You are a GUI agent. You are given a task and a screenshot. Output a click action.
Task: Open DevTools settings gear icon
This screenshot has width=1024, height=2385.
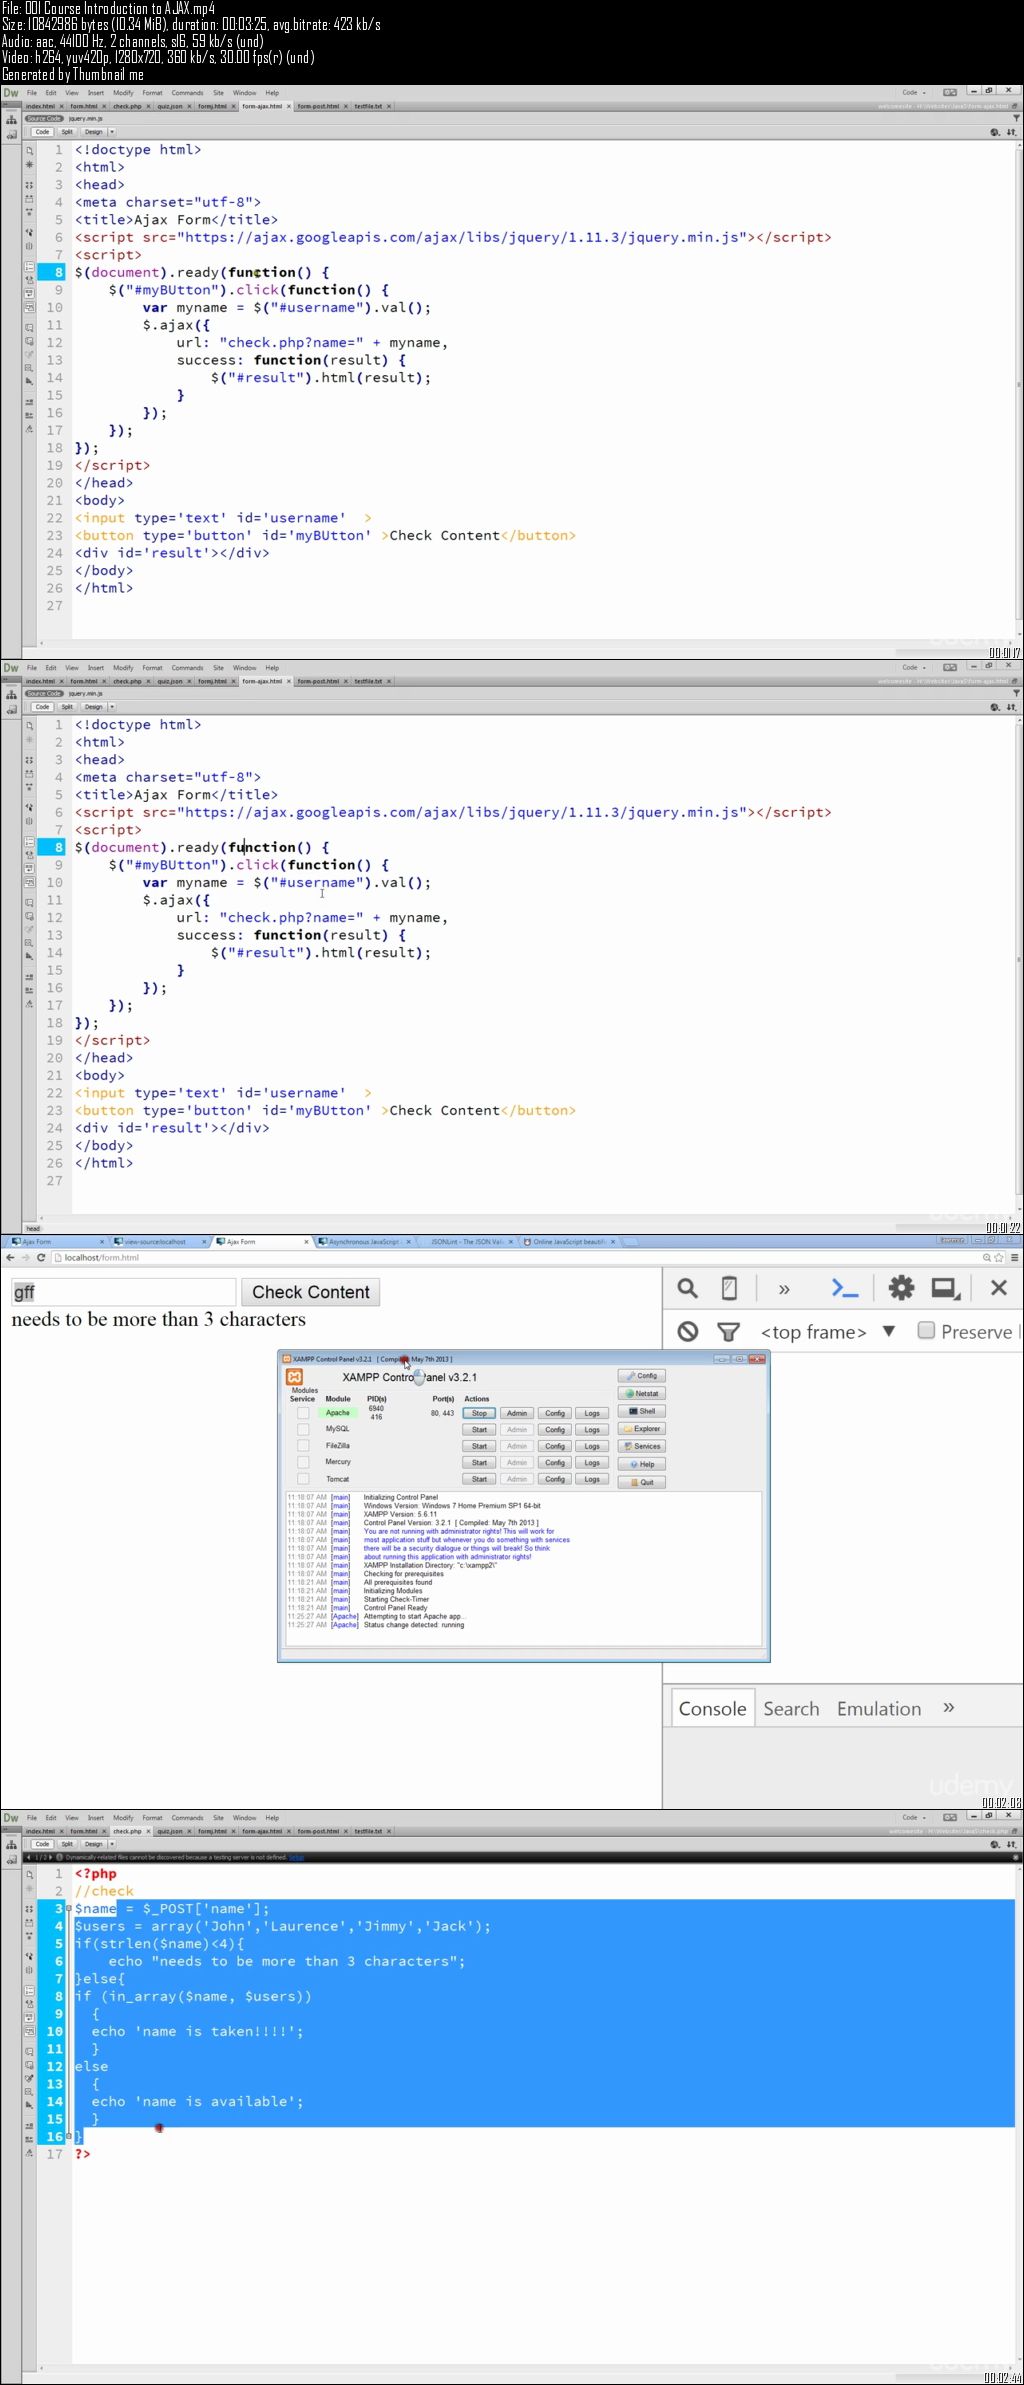tap(901, 1288)
